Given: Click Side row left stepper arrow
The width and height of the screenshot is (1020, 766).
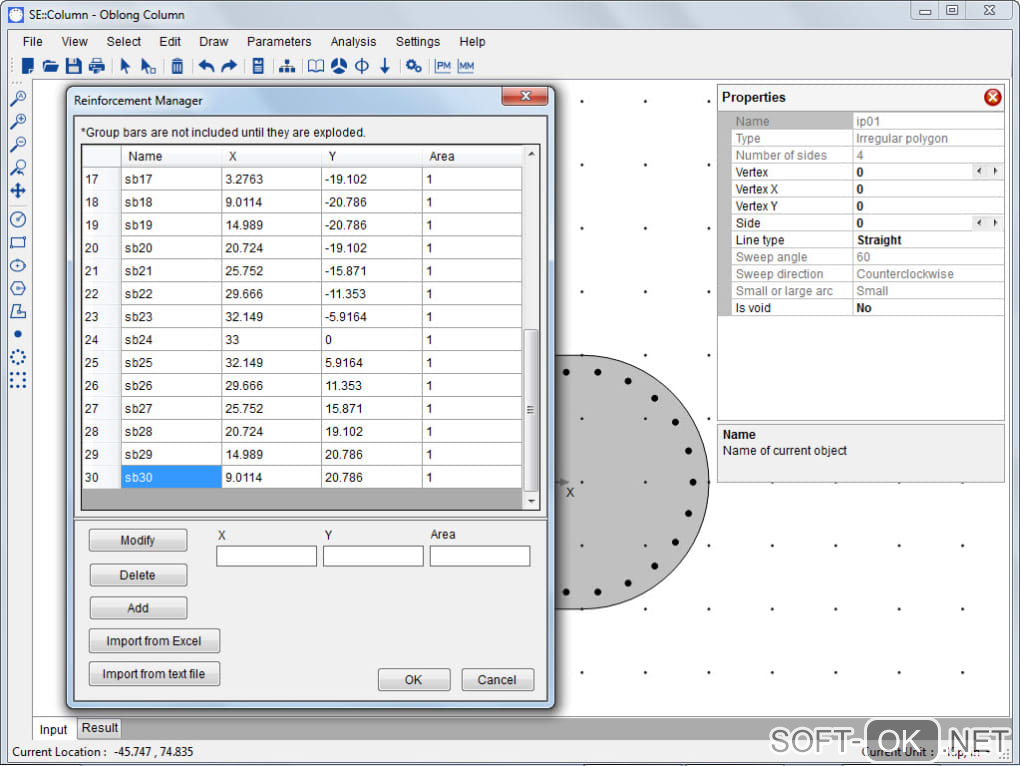Looking at the screenshot, I should click(979, 223).
